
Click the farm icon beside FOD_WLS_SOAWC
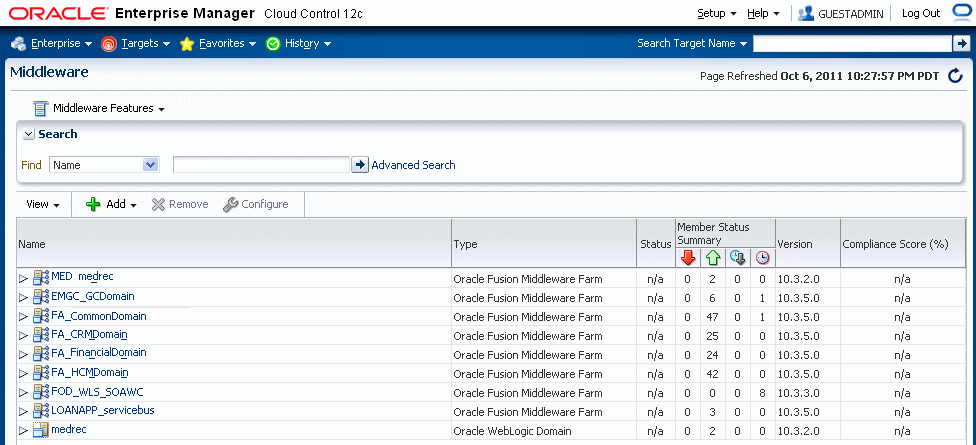41,392
